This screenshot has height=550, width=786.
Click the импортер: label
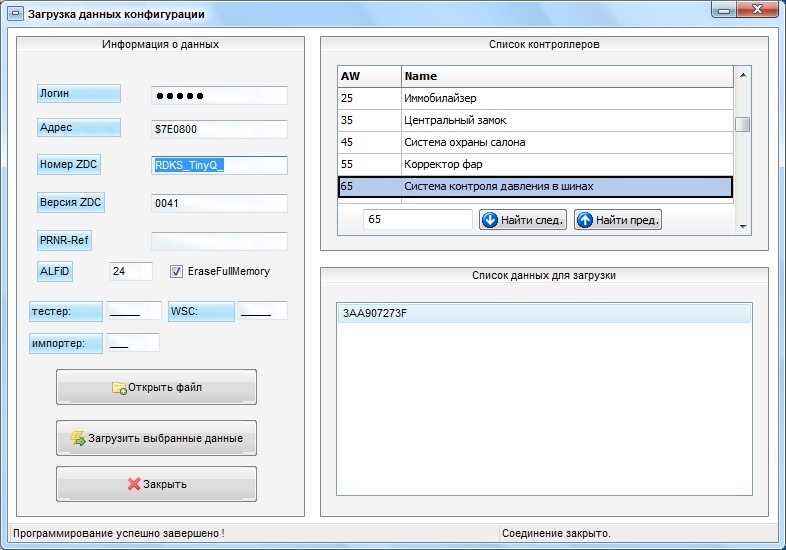click(66, 343)
